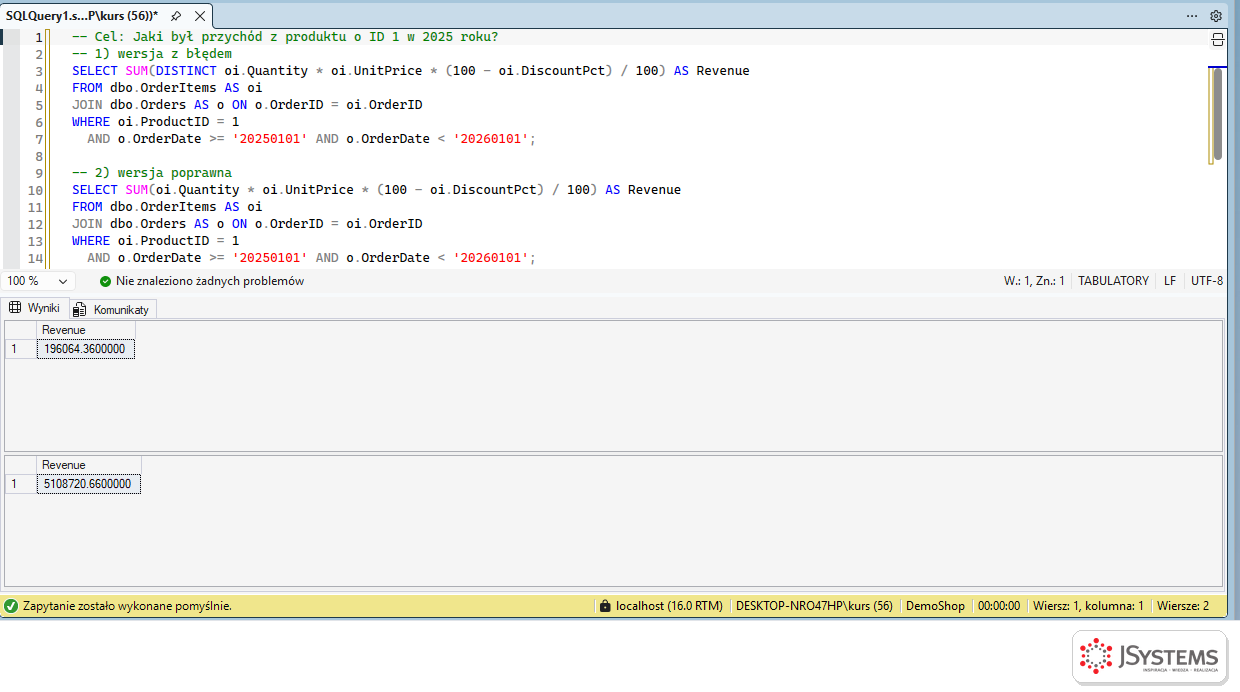The height and width of the screenshot is (692, 1240).
Task: Click the UTF-8 encoding indicator
Action: pos(1207,281)
